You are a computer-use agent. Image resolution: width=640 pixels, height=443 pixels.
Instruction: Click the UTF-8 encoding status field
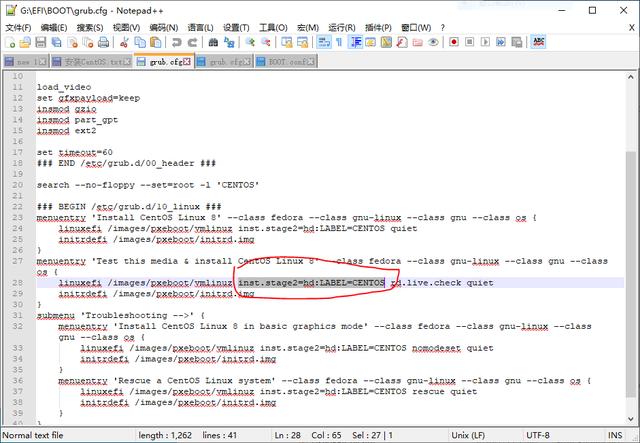click(x=538, y=435)
